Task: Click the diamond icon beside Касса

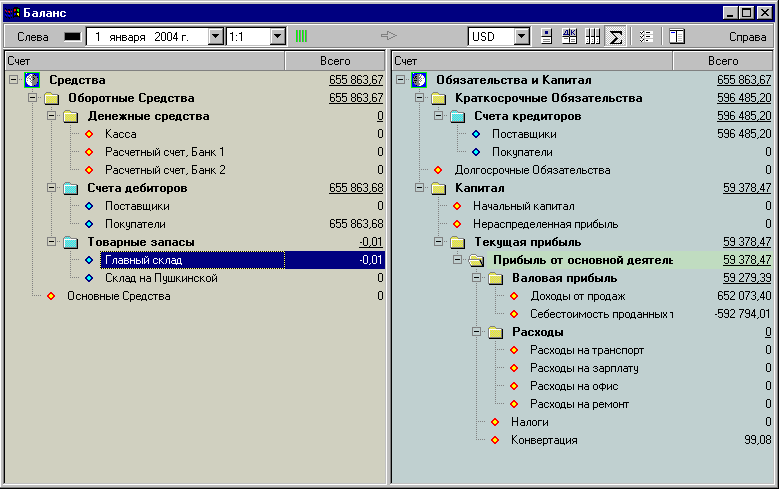Action: (89, 134)
